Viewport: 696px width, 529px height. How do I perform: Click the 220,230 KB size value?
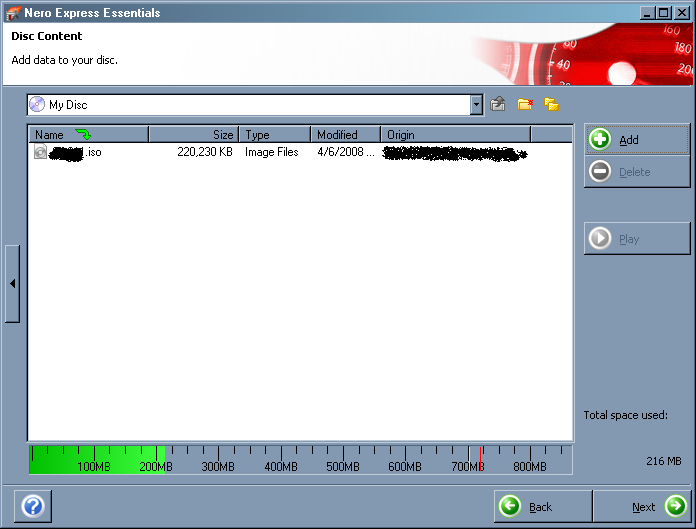pyautogui.click(x=205, y=152)
